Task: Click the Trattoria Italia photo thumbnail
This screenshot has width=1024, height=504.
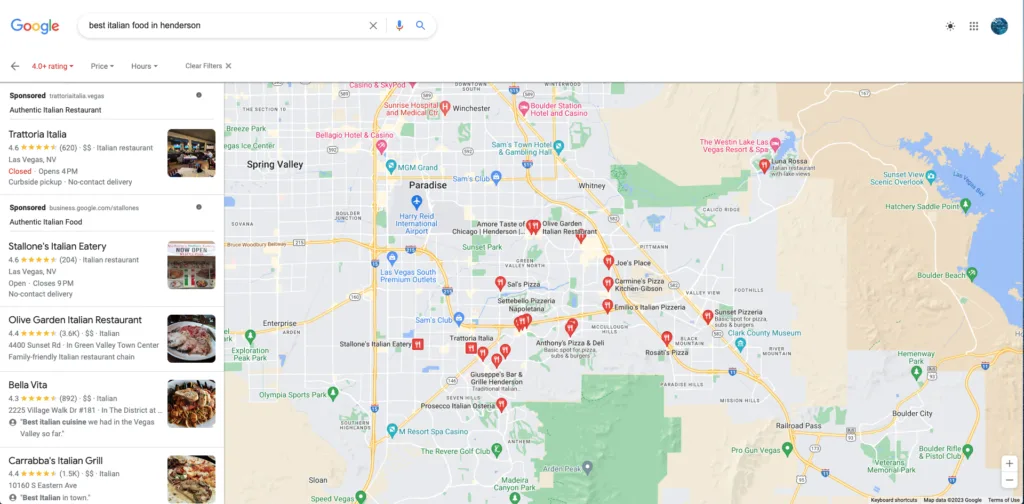Action: tap(191, 153)
